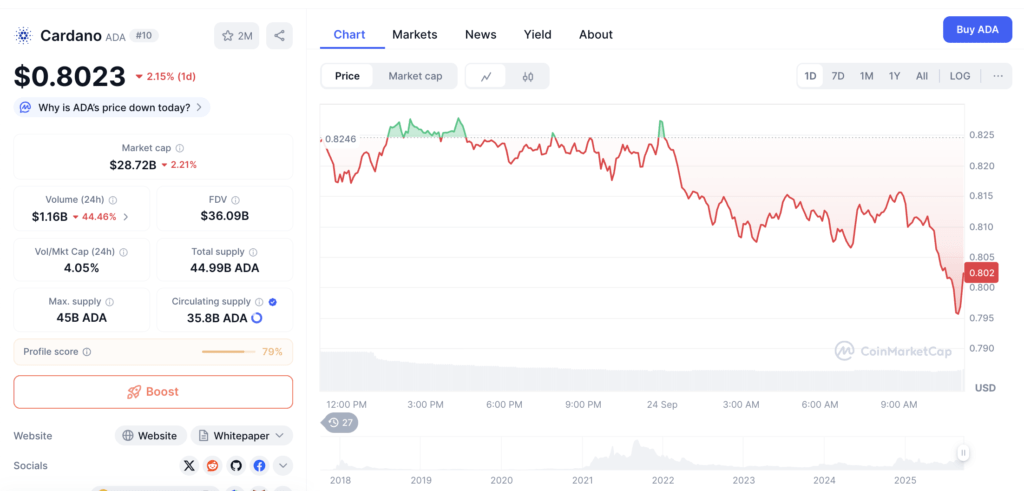
Task: Click the Buy ADA button
Action: click(x=977, y=29)
